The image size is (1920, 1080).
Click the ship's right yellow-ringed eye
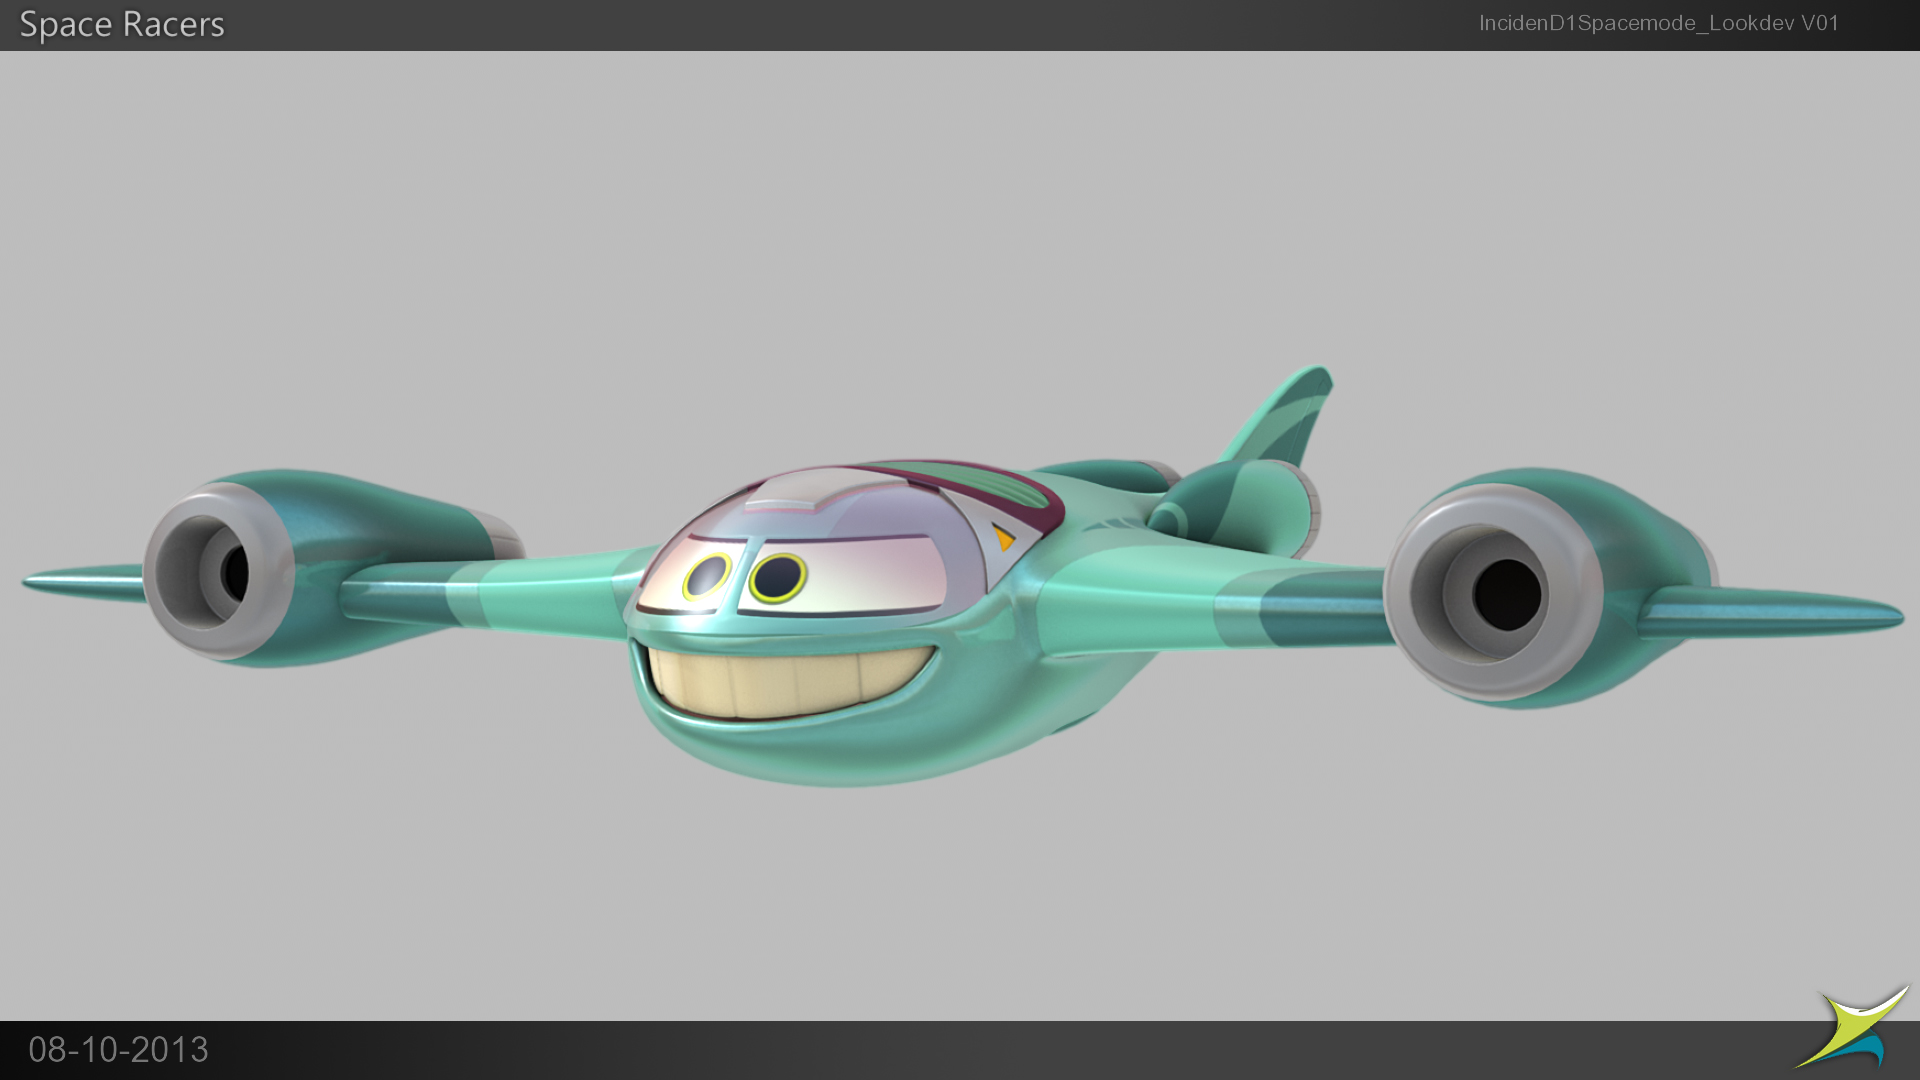(778, 577)
